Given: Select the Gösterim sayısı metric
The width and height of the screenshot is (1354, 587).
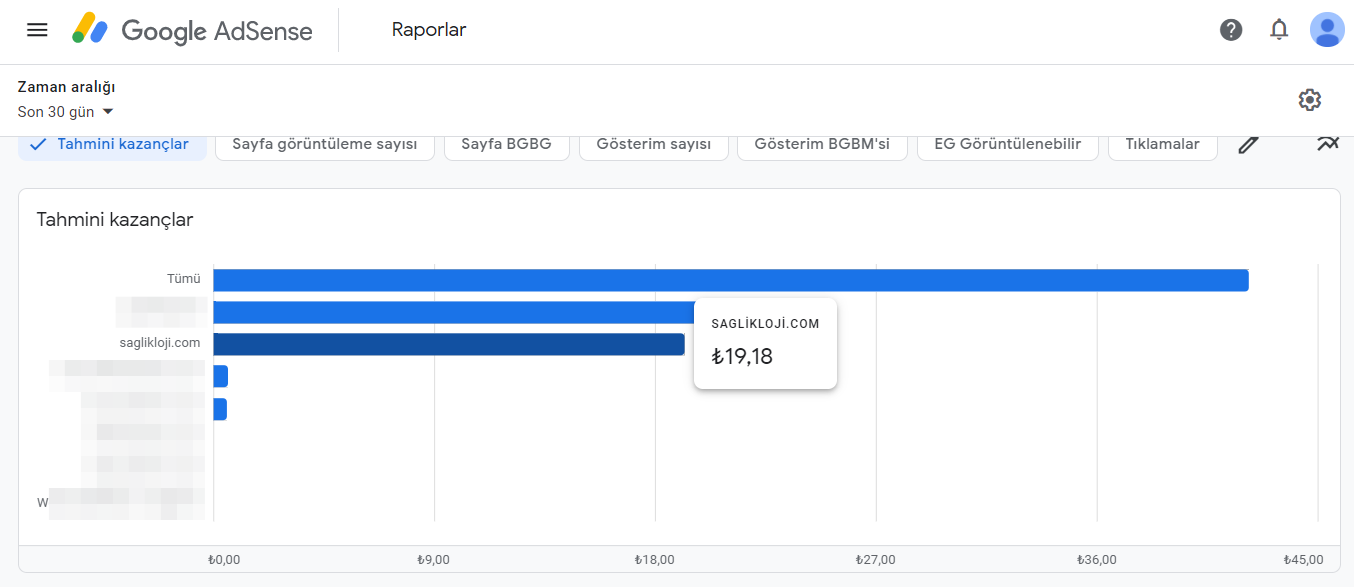Looking at the screenshot, I should pyautogui.click(x=654, y=144).
